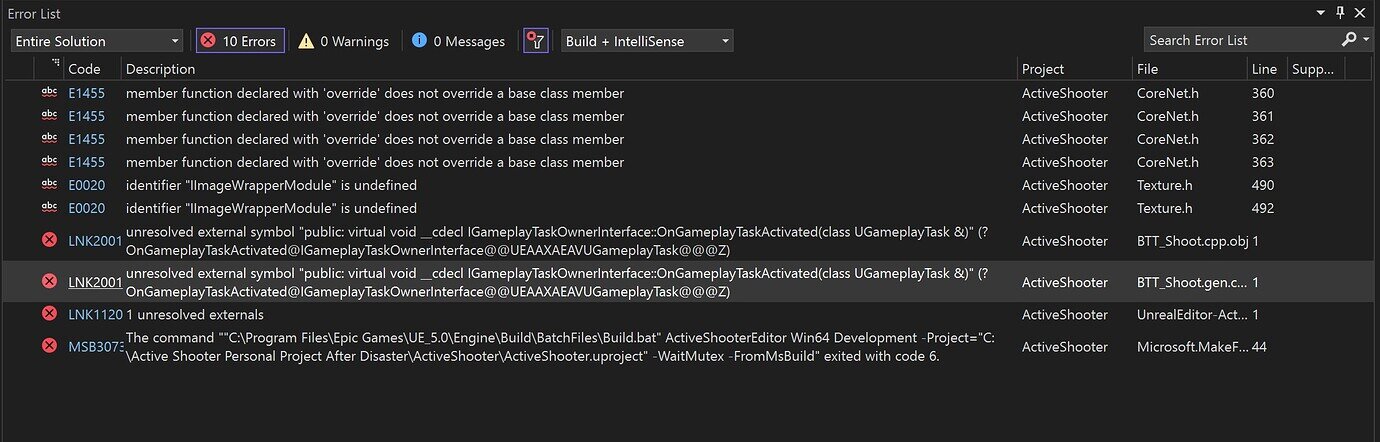Click the category grip icon in column header

(55, 64)
